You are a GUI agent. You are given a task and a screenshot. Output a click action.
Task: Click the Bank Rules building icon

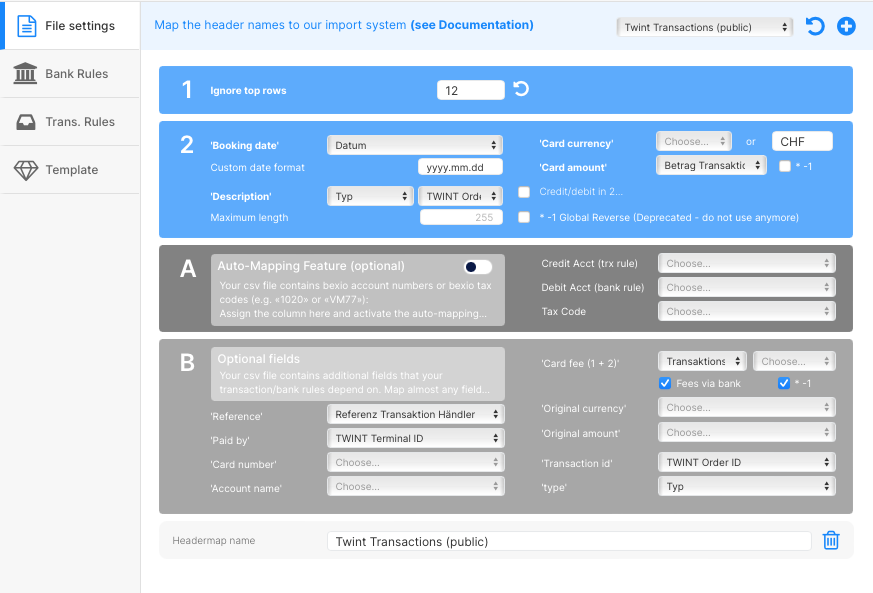[26, 73]
